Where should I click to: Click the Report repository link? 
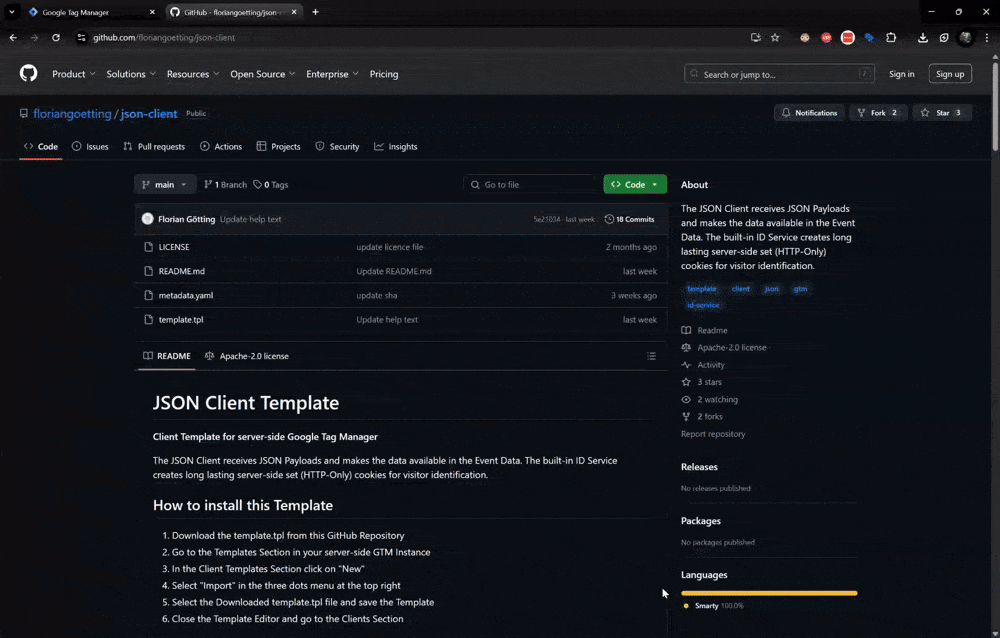712,434
